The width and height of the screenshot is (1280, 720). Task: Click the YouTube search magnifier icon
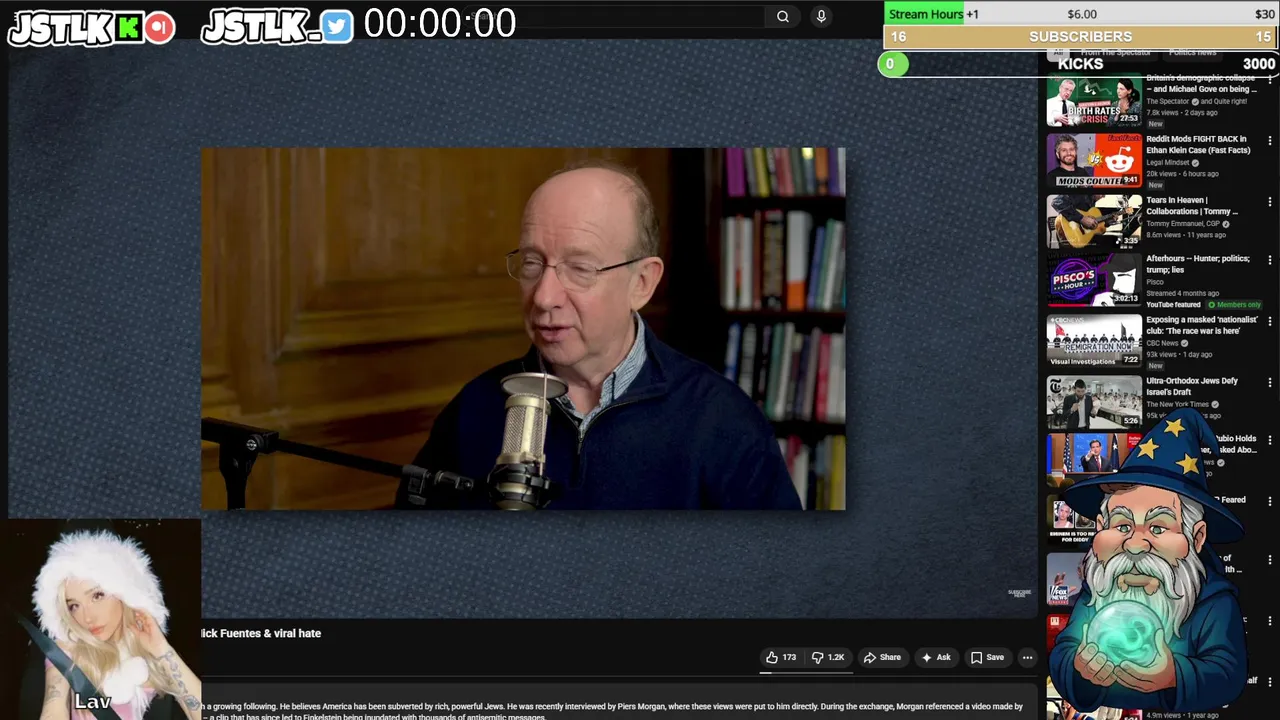coord(783,16)
